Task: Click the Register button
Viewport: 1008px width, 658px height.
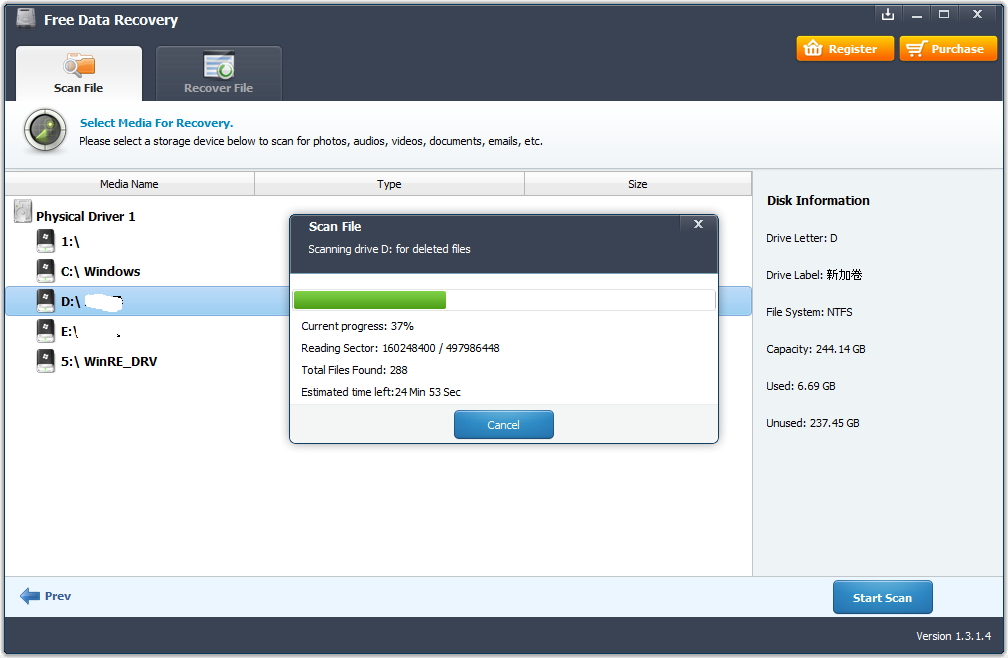Action: [x=845, y=49]
